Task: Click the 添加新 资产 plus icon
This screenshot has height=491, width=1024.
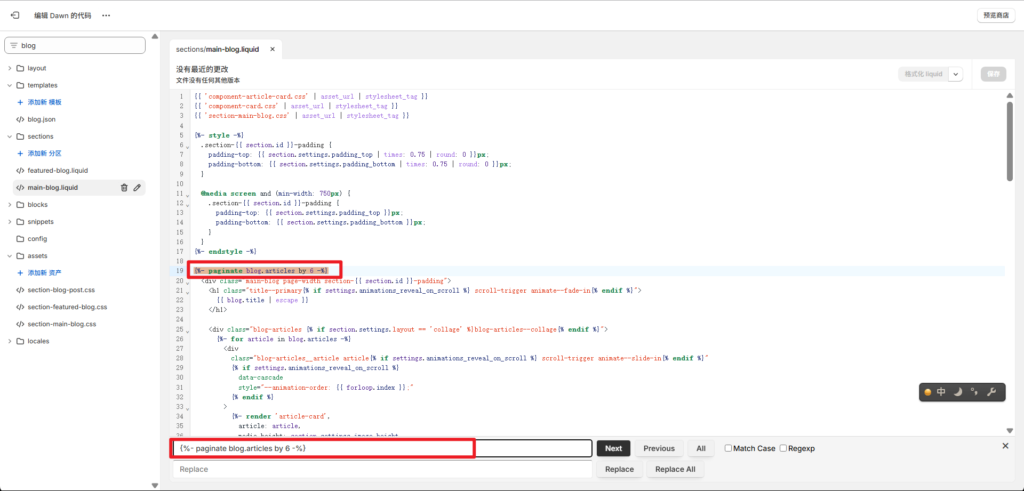Action: click(20, 272)
